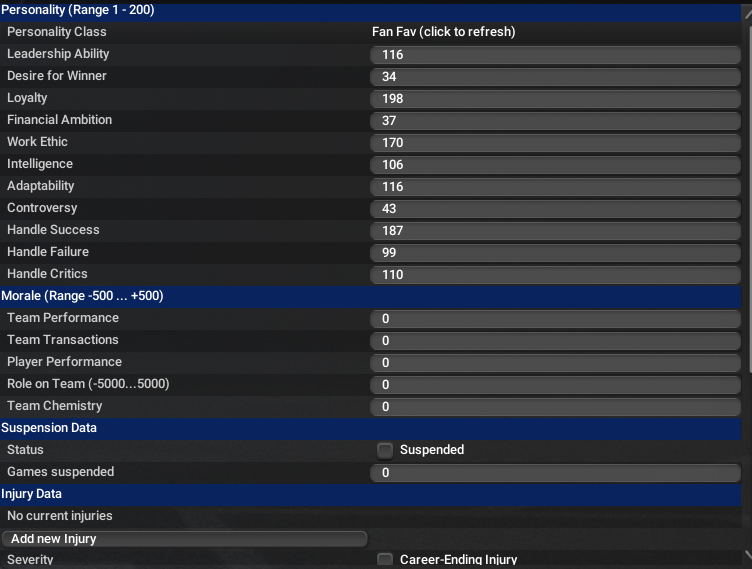Click the Add new Injury button

[185, 539]
